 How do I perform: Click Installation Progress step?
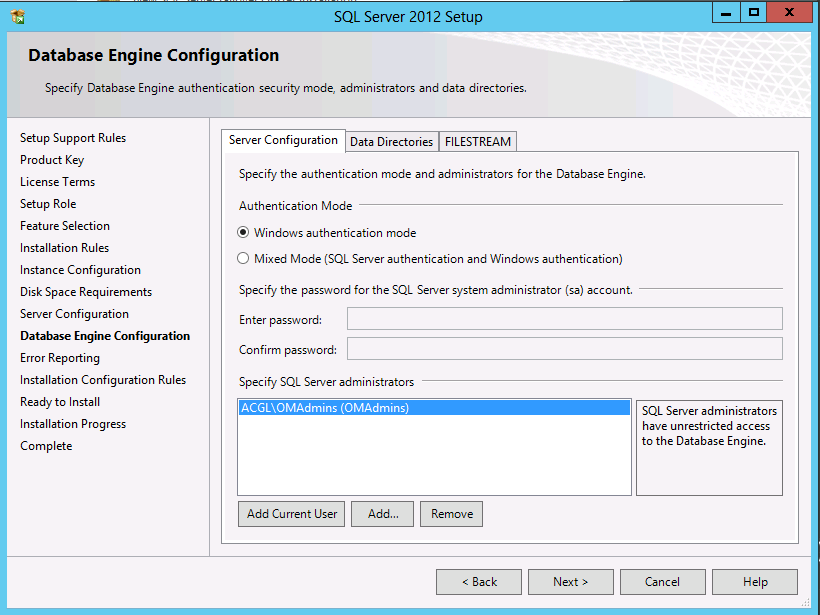point(73,424)
